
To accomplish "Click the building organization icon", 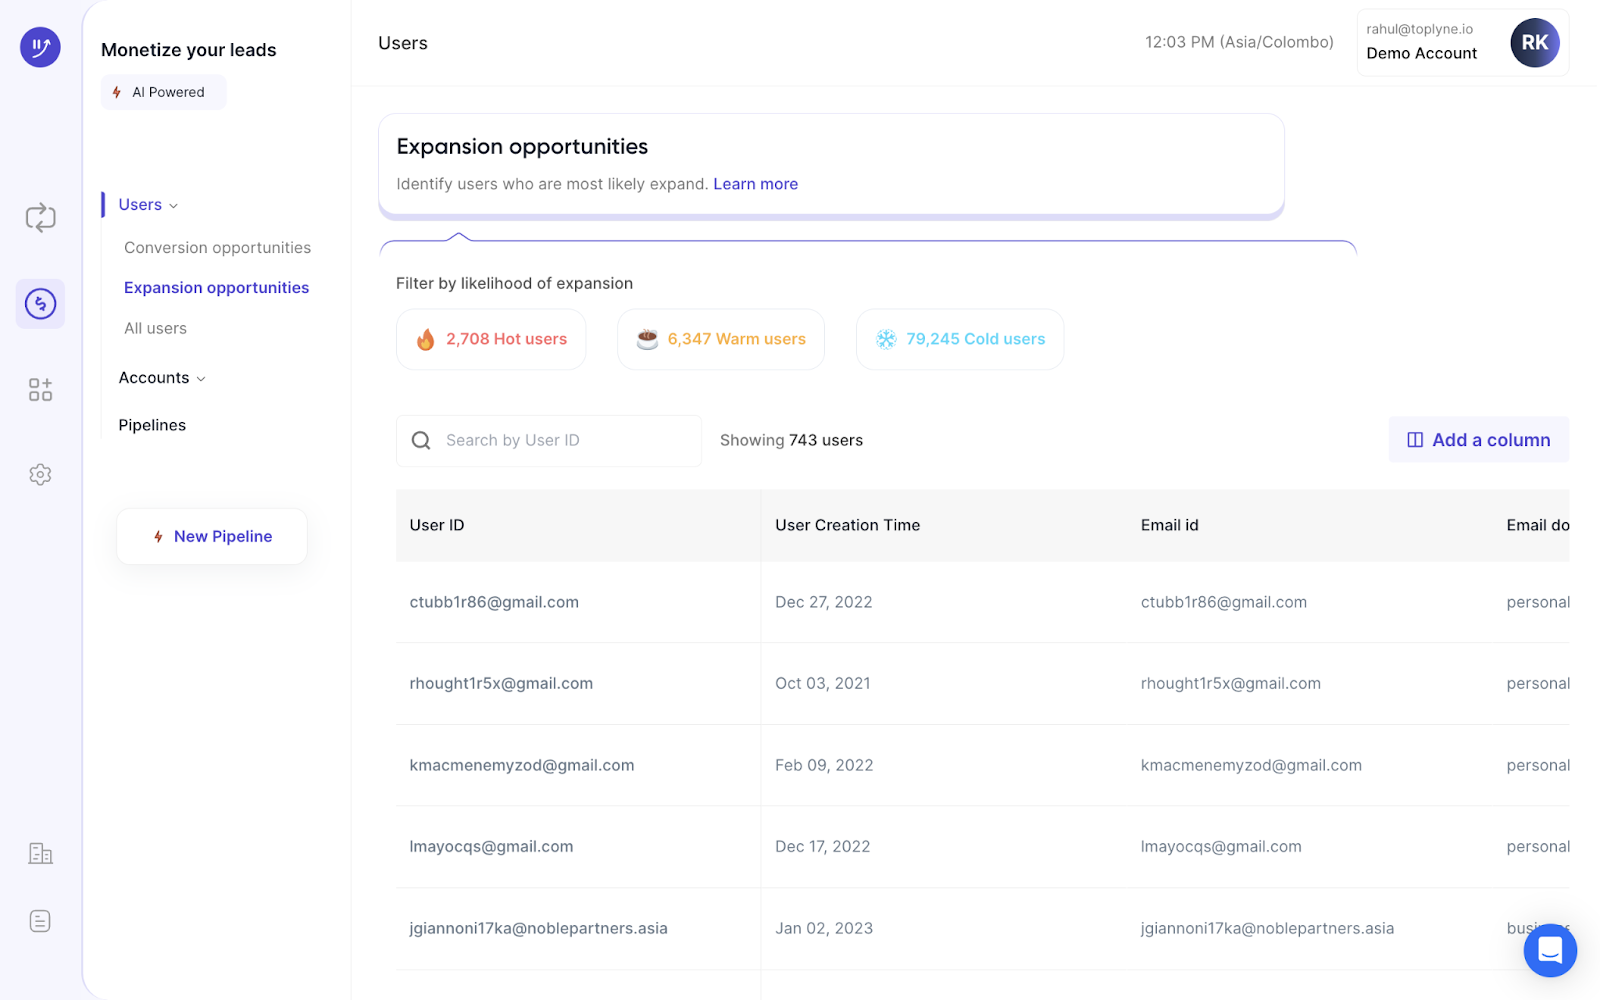I will tap(40, 853).
